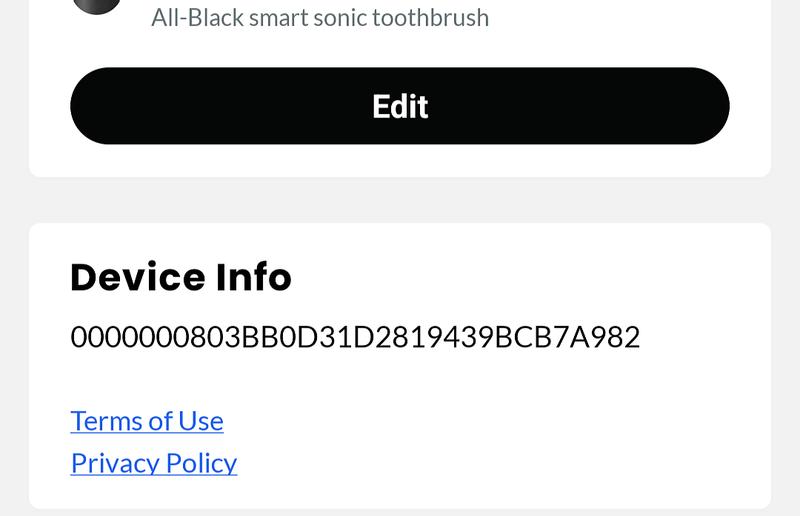
Task: Click the word Edit on the button
Action: click(400, 106)
